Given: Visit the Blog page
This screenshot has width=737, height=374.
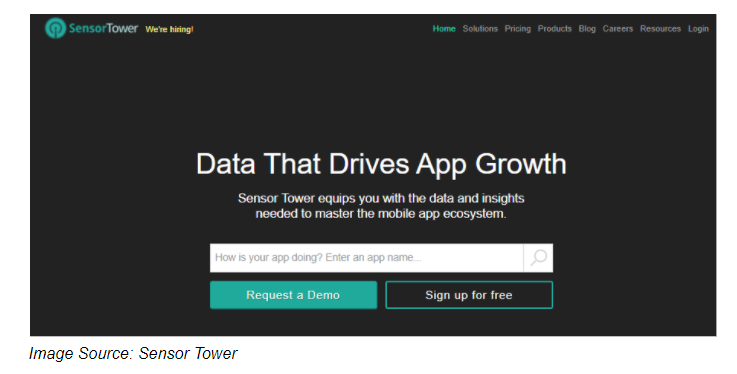Looking at the screenshot, I should click(x=587, y=29).
